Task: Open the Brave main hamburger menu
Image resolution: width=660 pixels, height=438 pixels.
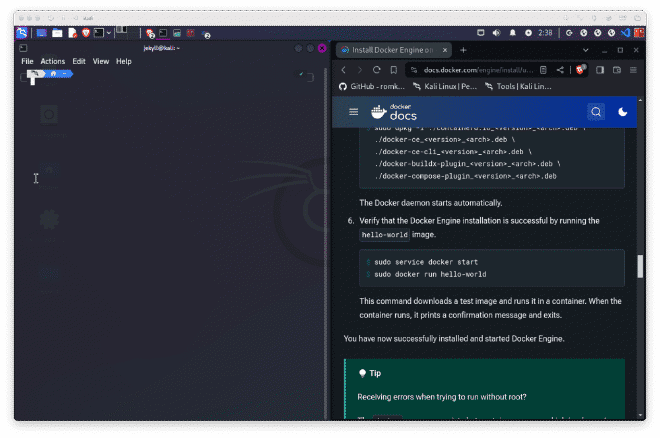Action: point(633,70)
